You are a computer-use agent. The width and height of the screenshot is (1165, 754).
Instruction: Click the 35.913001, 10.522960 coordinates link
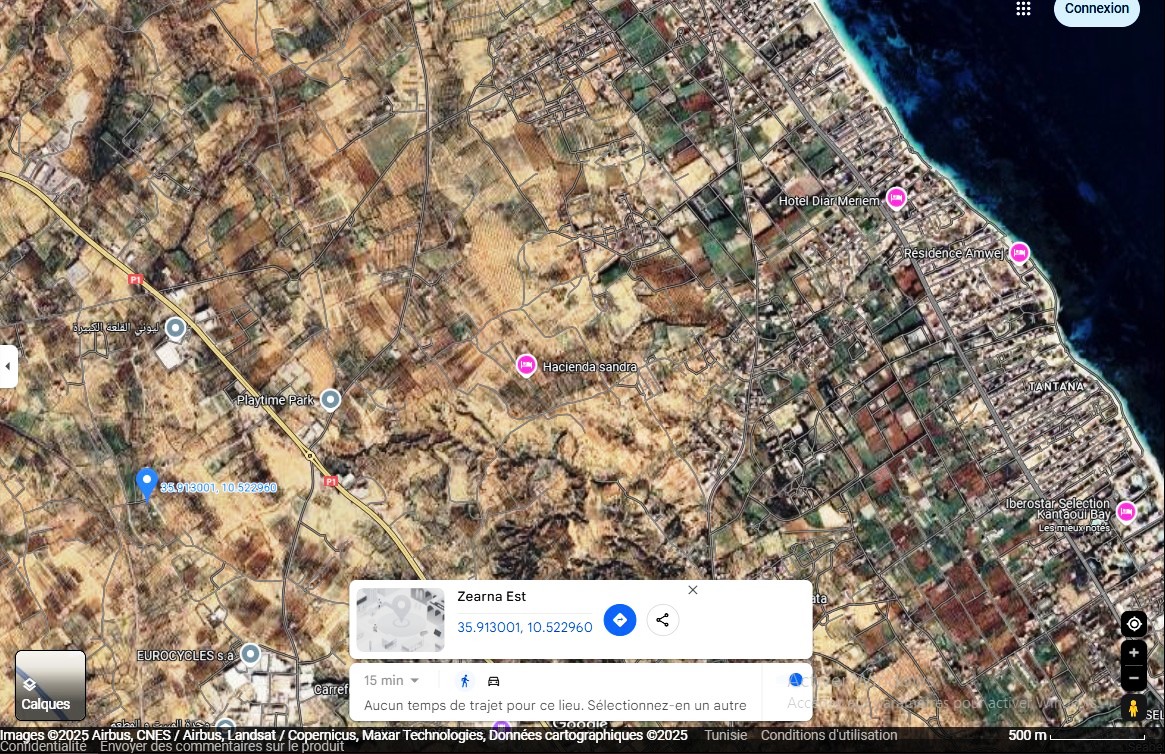(x=524, y=627)
